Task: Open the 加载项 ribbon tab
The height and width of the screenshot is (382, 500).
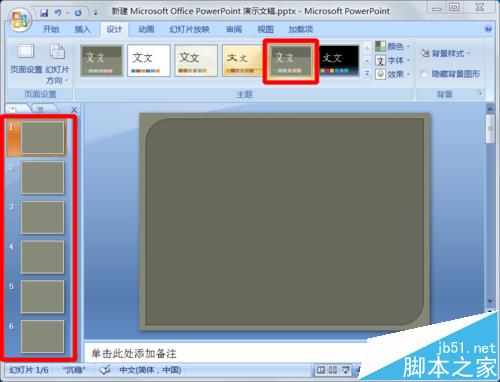Action: 300,29
